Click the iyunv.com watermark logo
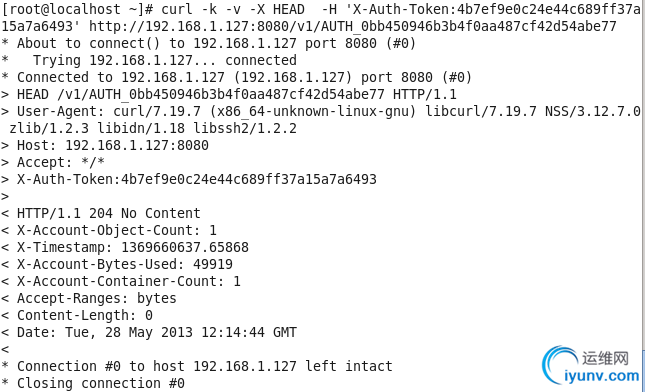Viewport: 645px width, 392px height. 592,365
